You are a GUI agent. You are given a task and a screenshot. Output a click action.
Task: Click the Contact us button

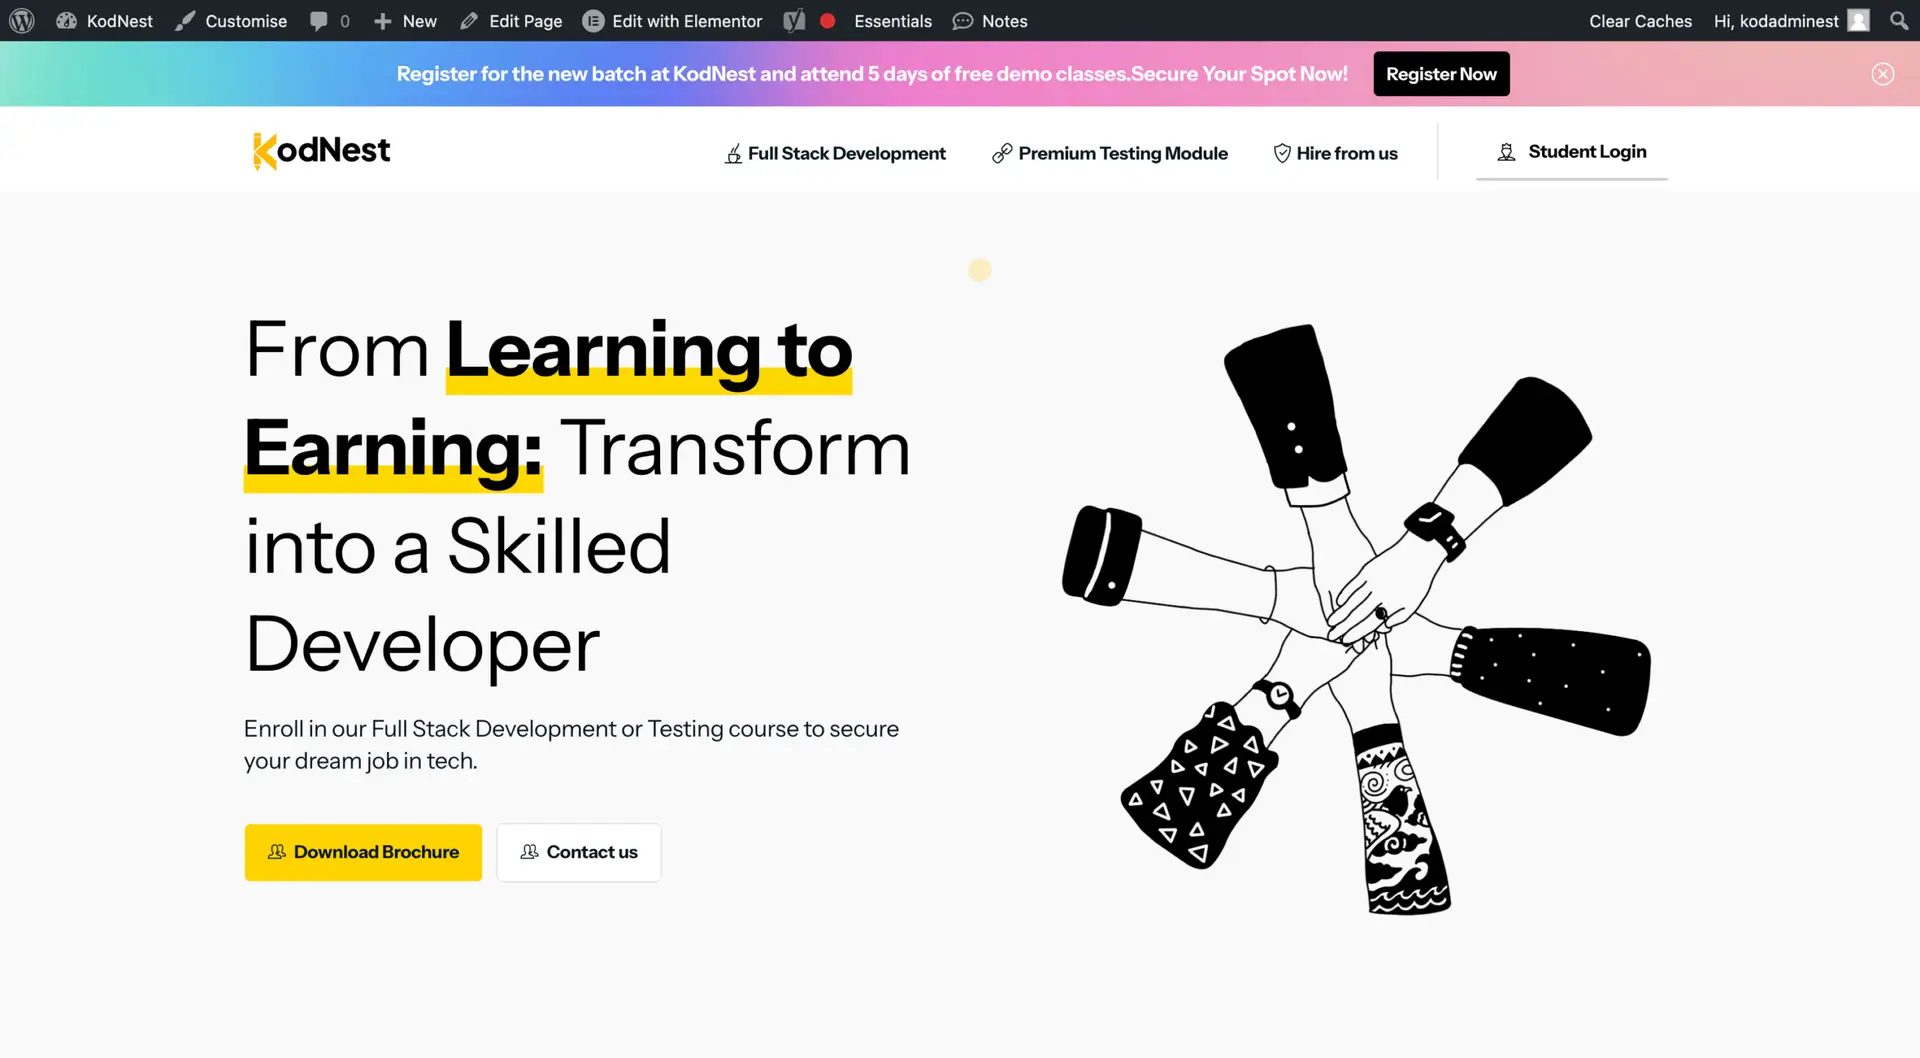(579, 852)
